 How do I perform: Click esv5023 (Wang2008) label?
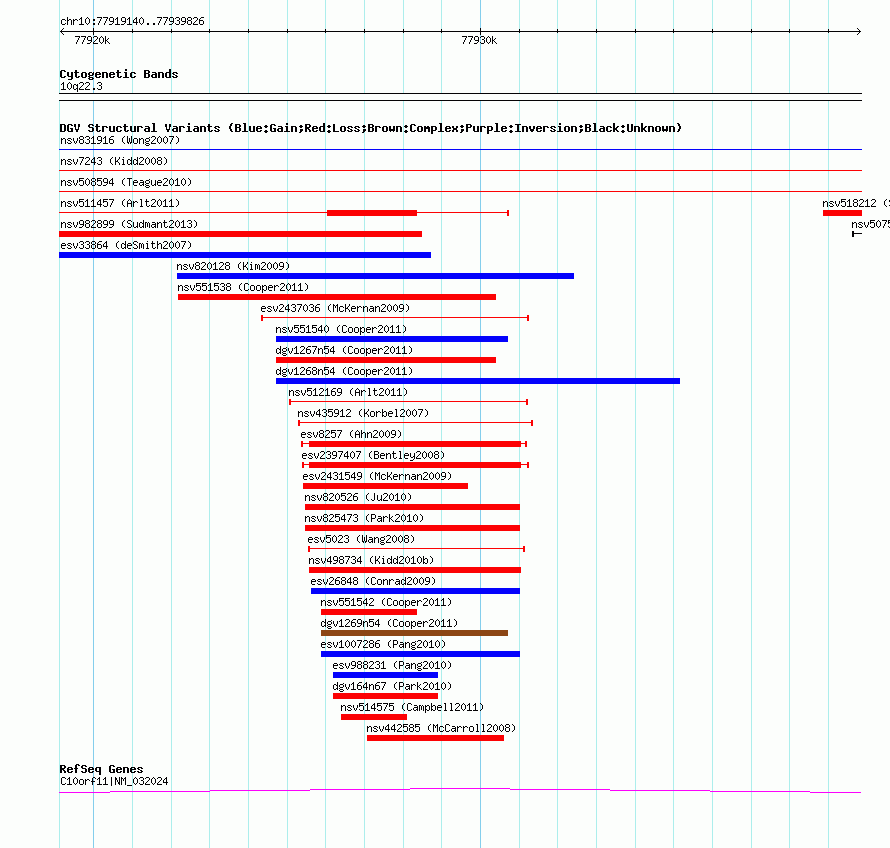pyautogui.click(x=361, y=539)
